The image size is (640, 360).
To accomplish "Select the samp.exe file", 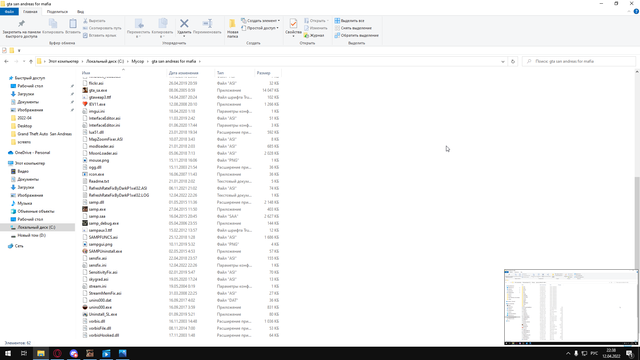I will pyautogui.click(x=97, y=209).
